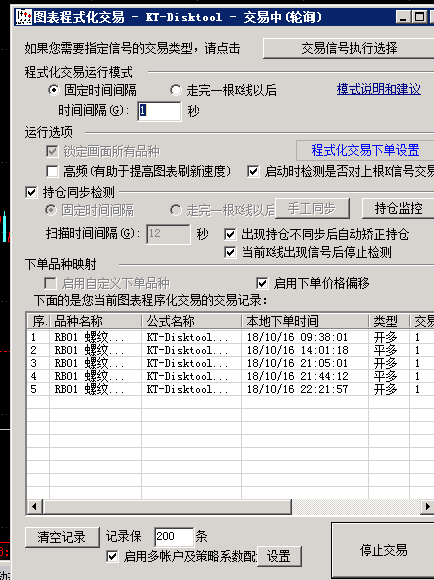This screenshot has width=434, height=580.
Task: Click the right scroll arrow of records list
Action: 427,506
